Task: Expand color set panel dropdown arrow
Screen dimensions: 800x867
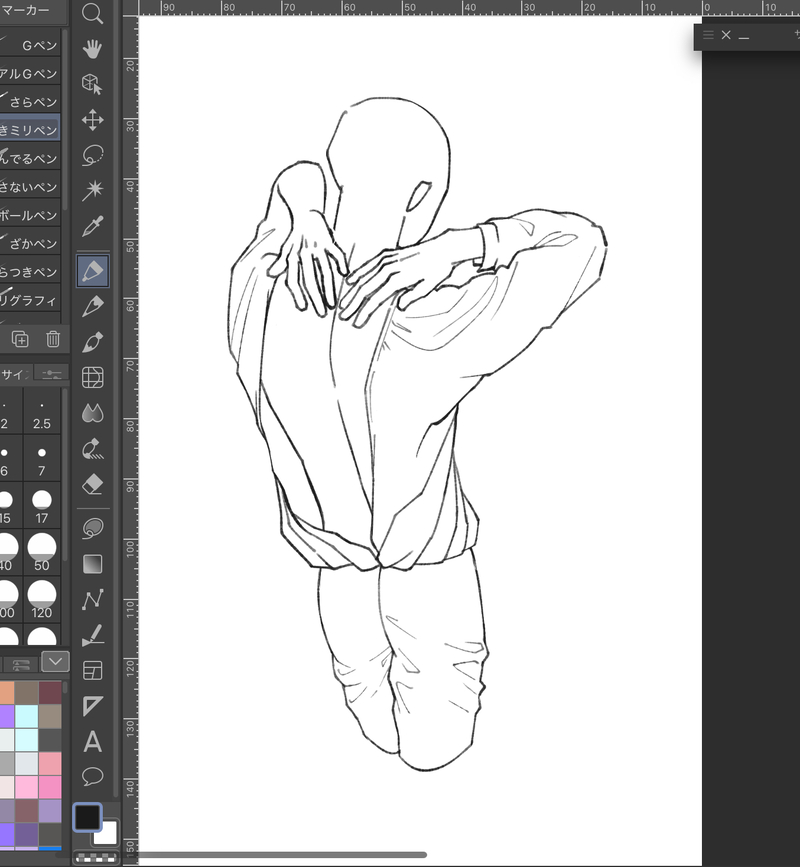Action: [x=55, y=661]
